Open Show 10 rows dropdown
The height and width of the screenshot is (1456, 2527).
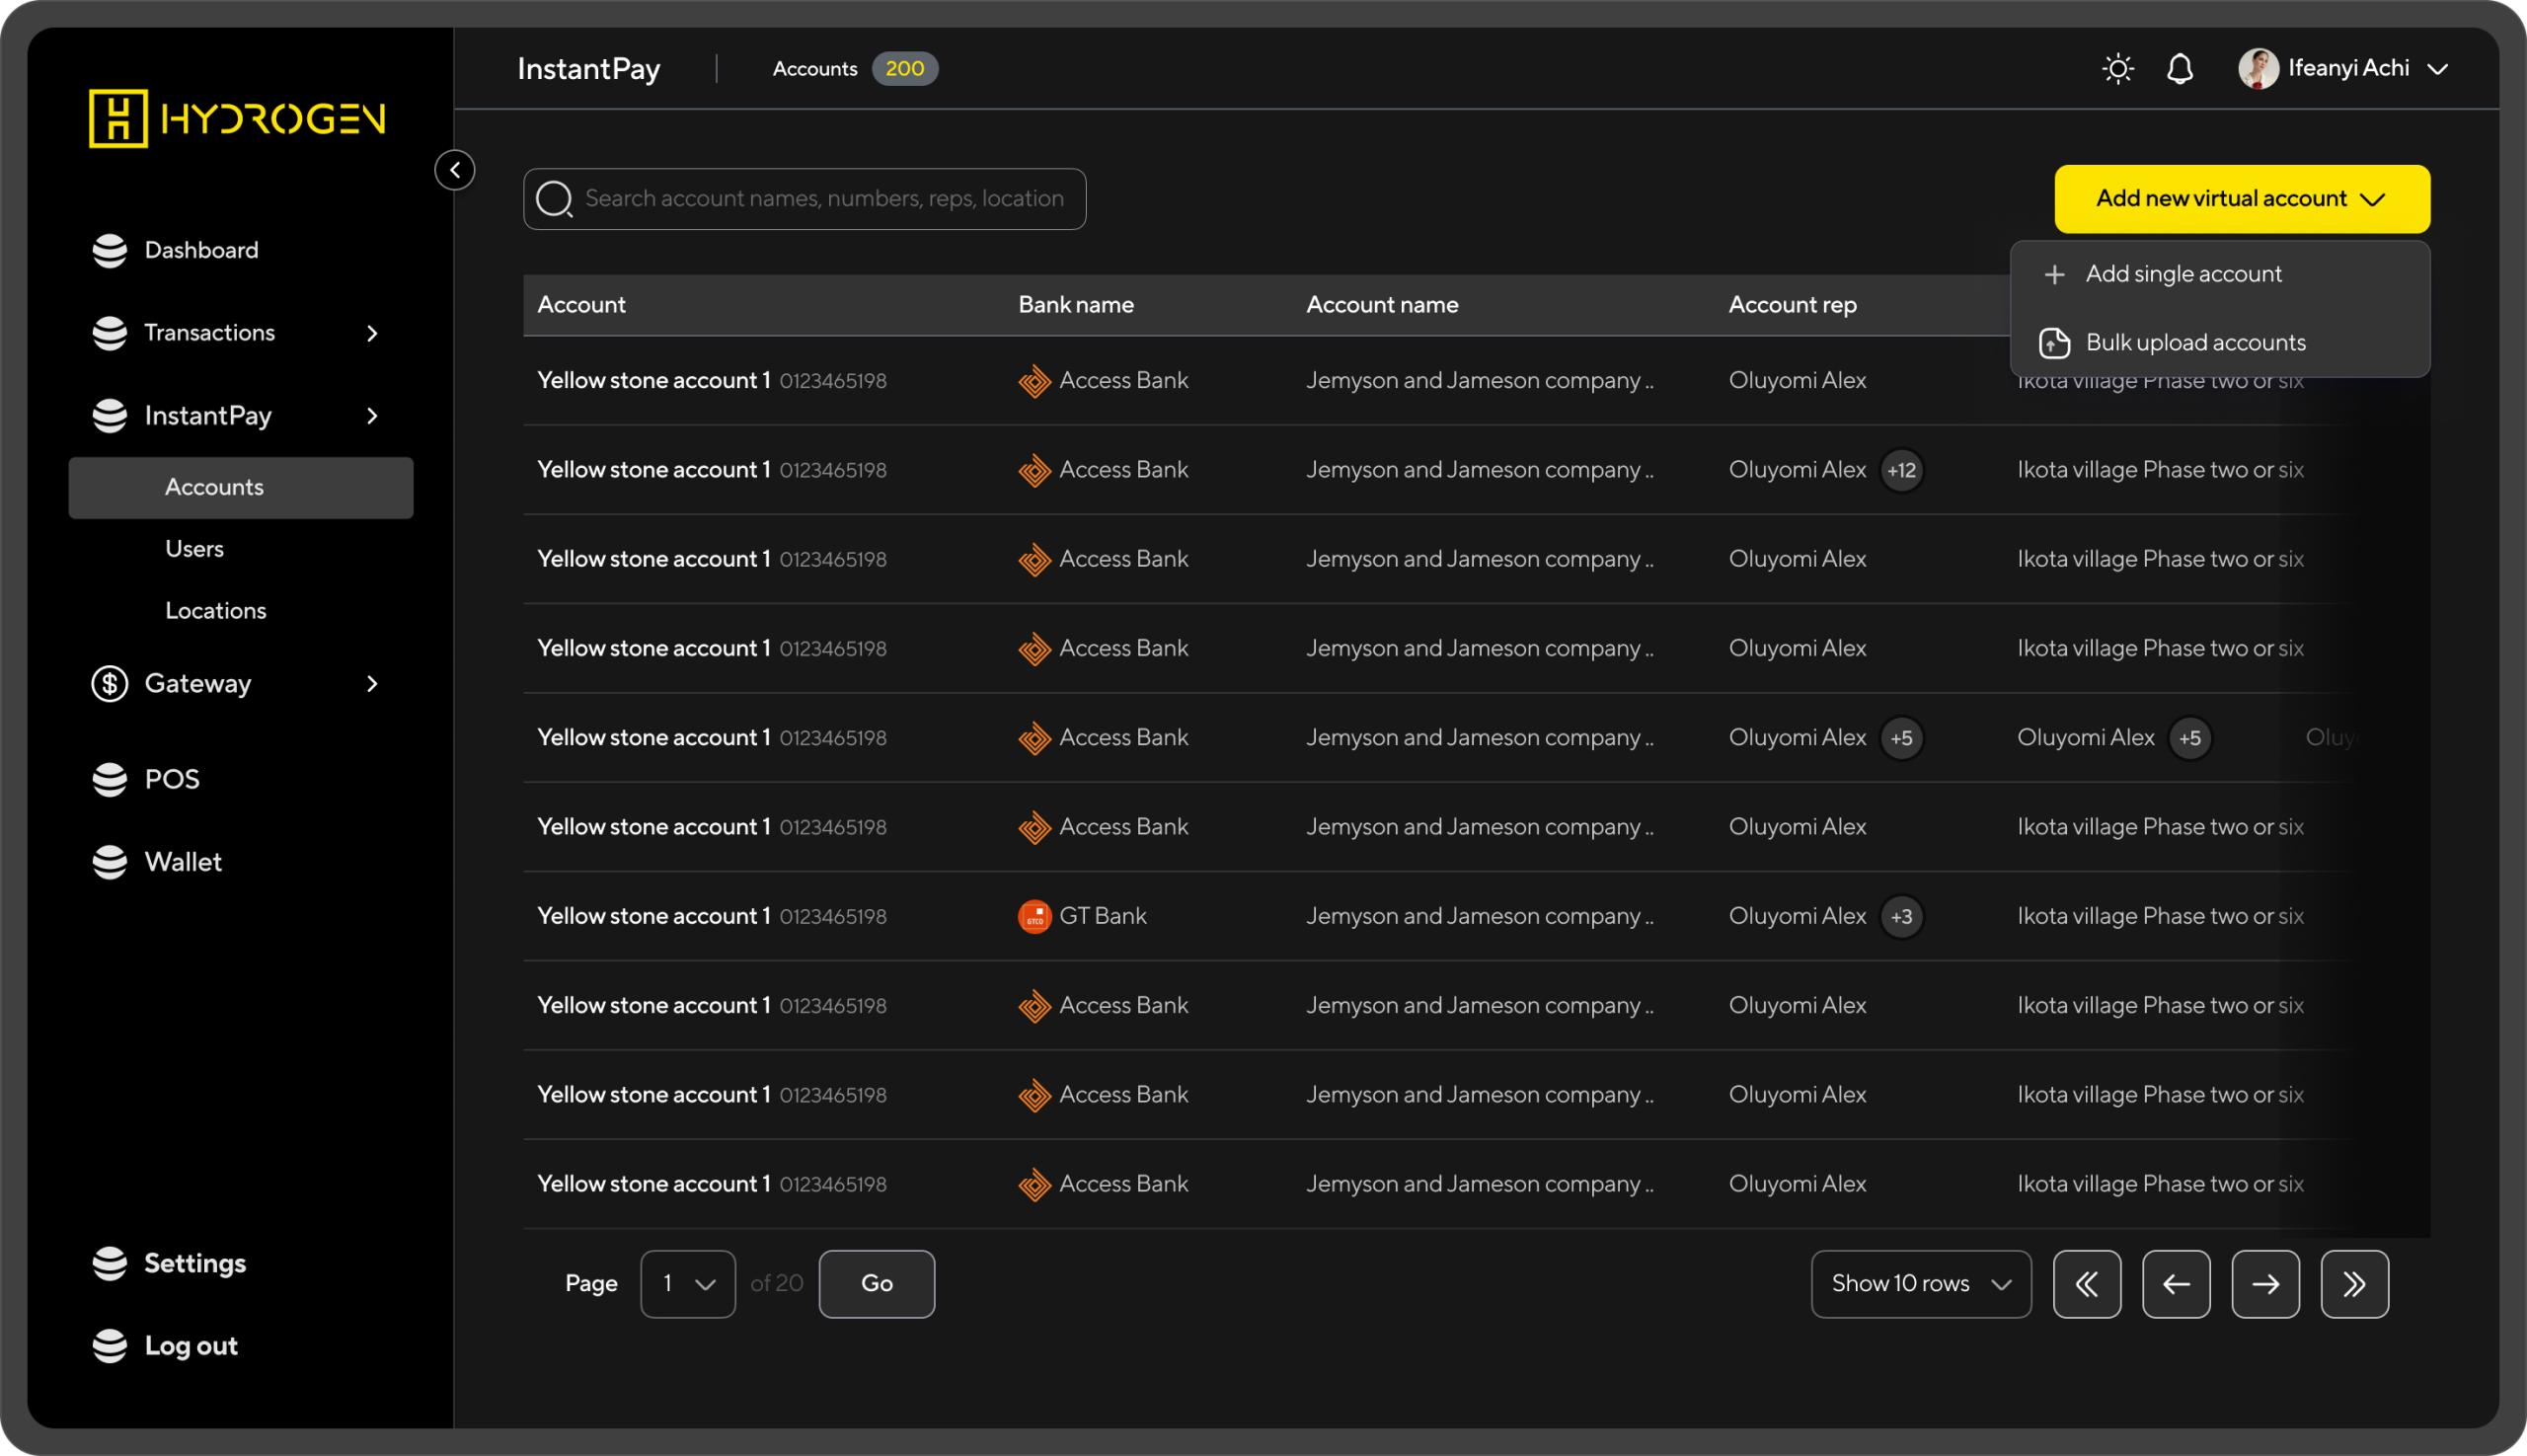pyautogui.click(x=1920, y=1284)
